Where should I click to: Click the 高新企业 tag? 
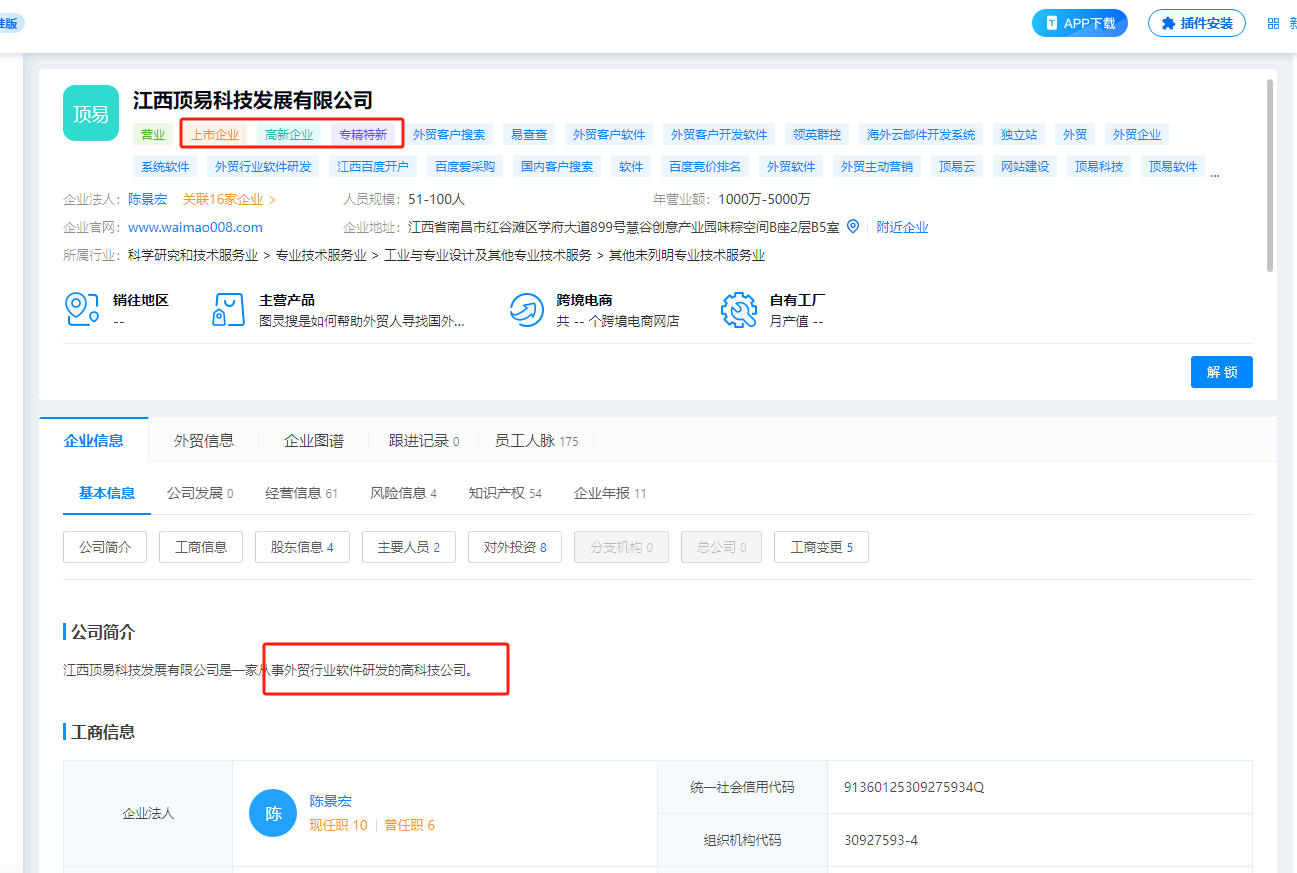289,135
